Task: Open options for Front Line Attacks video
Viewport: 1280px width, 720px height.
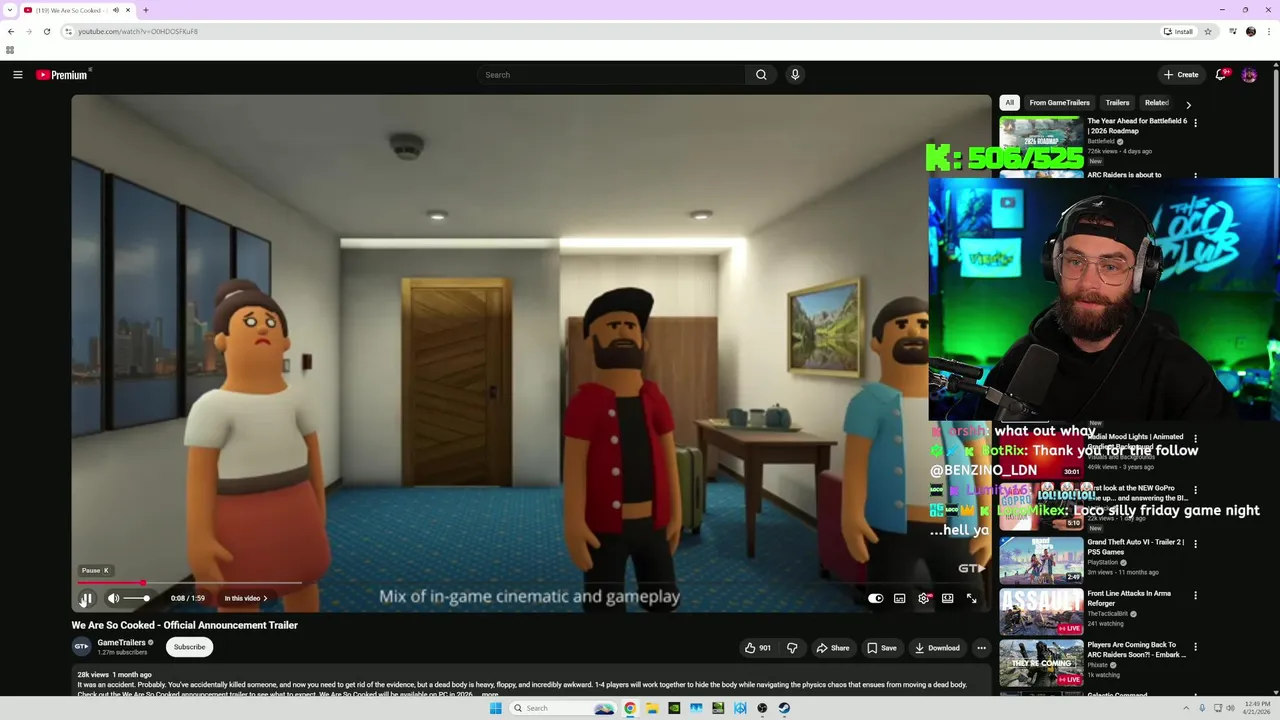Action: tap(1195, 595)
